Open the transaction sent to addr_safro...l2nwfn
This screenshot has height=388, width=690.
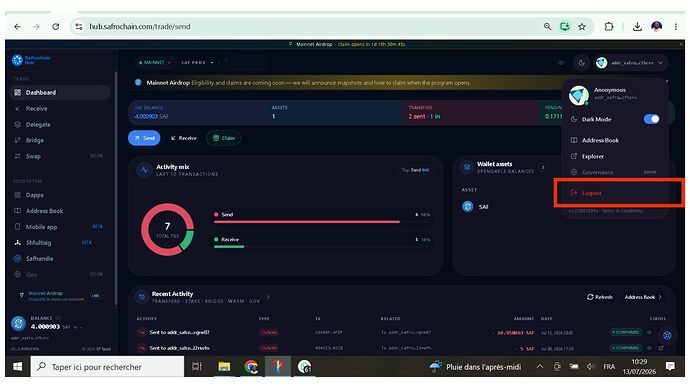pyautogui.click(x=180, y=348)
